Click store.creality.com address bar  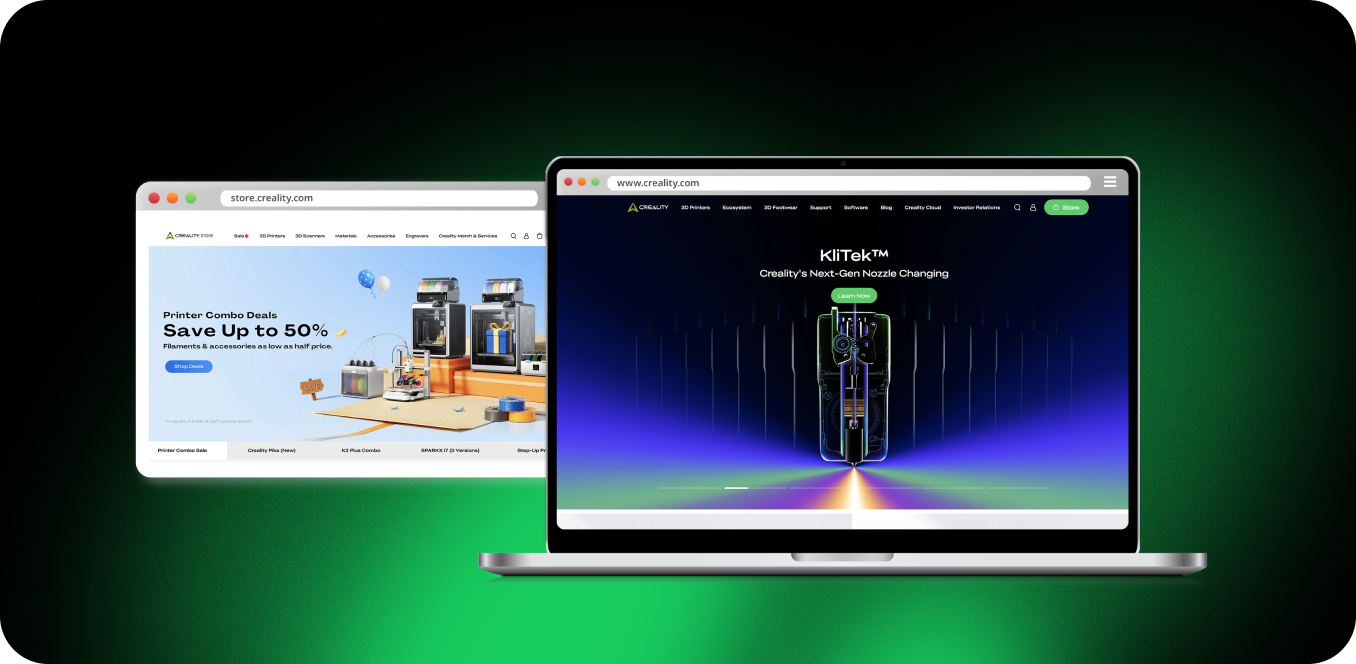point(380,198)
